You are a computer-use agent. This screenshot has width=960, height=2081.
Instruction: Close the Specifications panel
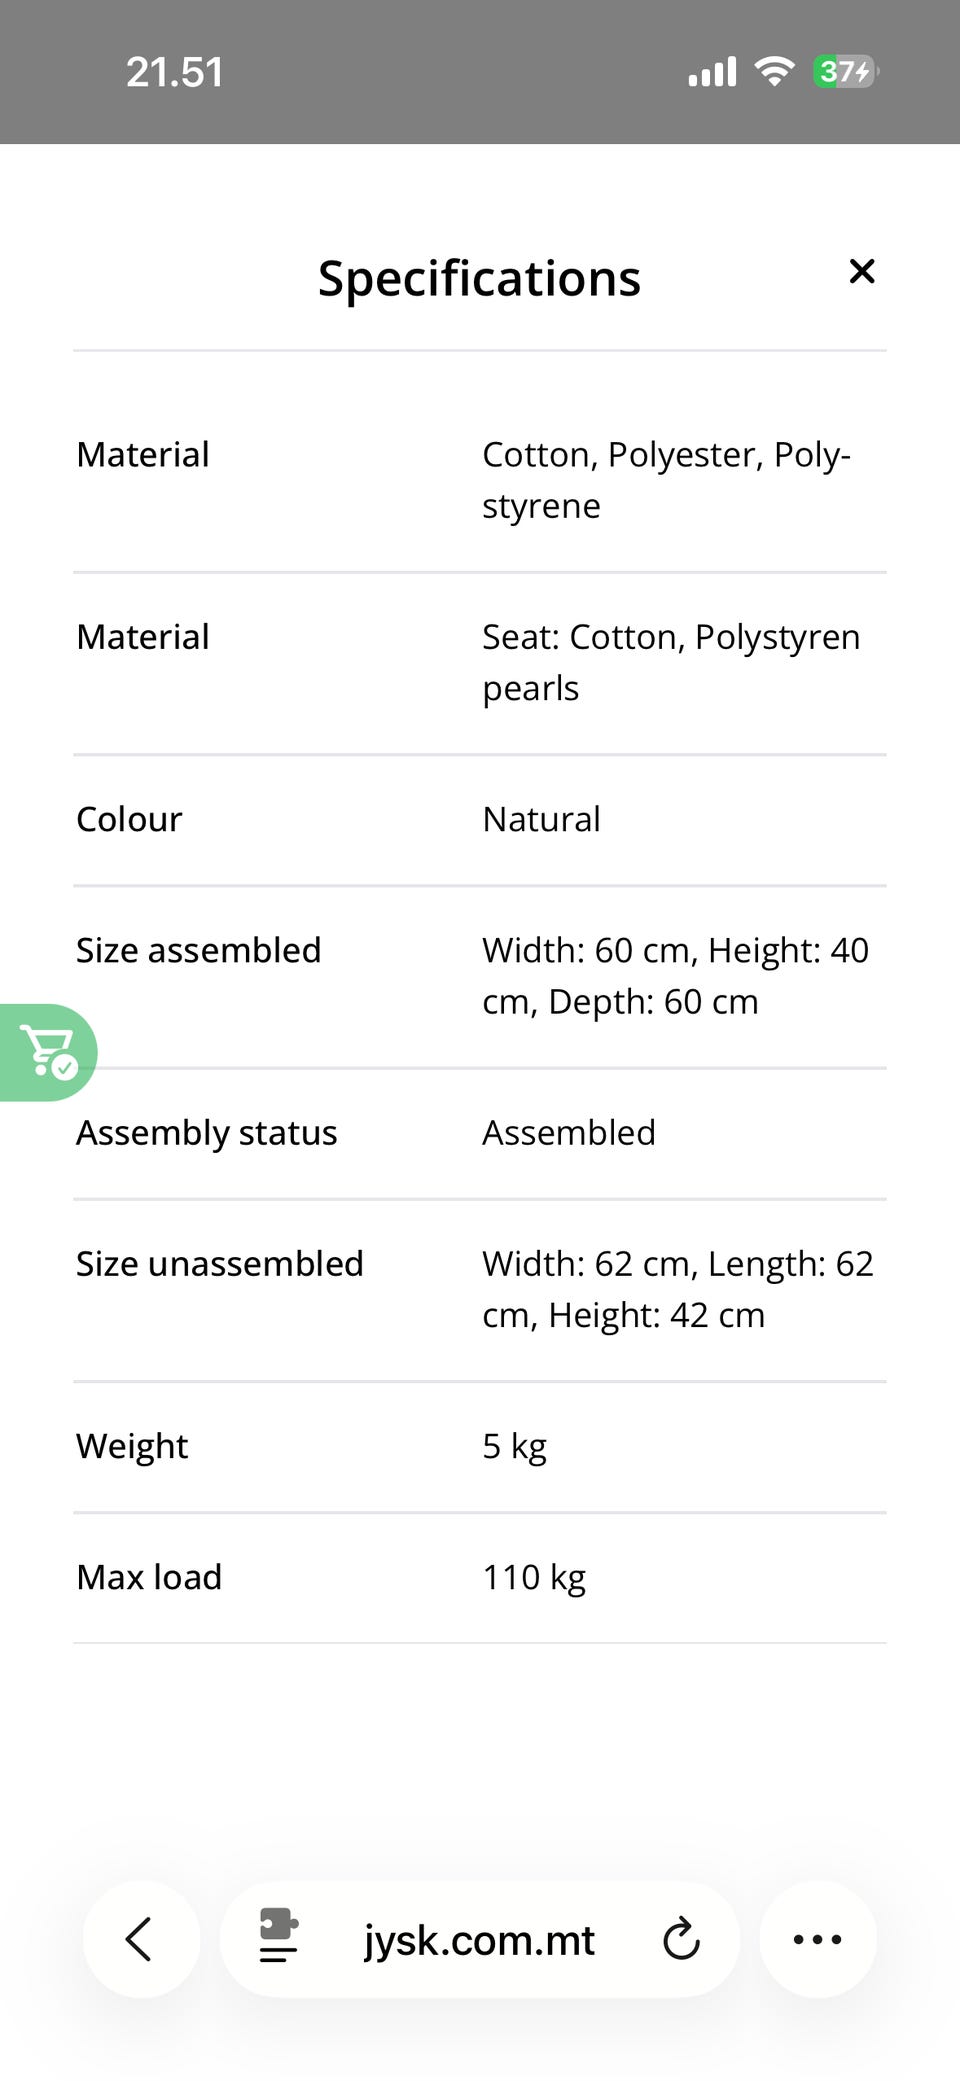[x=861, y=272]
